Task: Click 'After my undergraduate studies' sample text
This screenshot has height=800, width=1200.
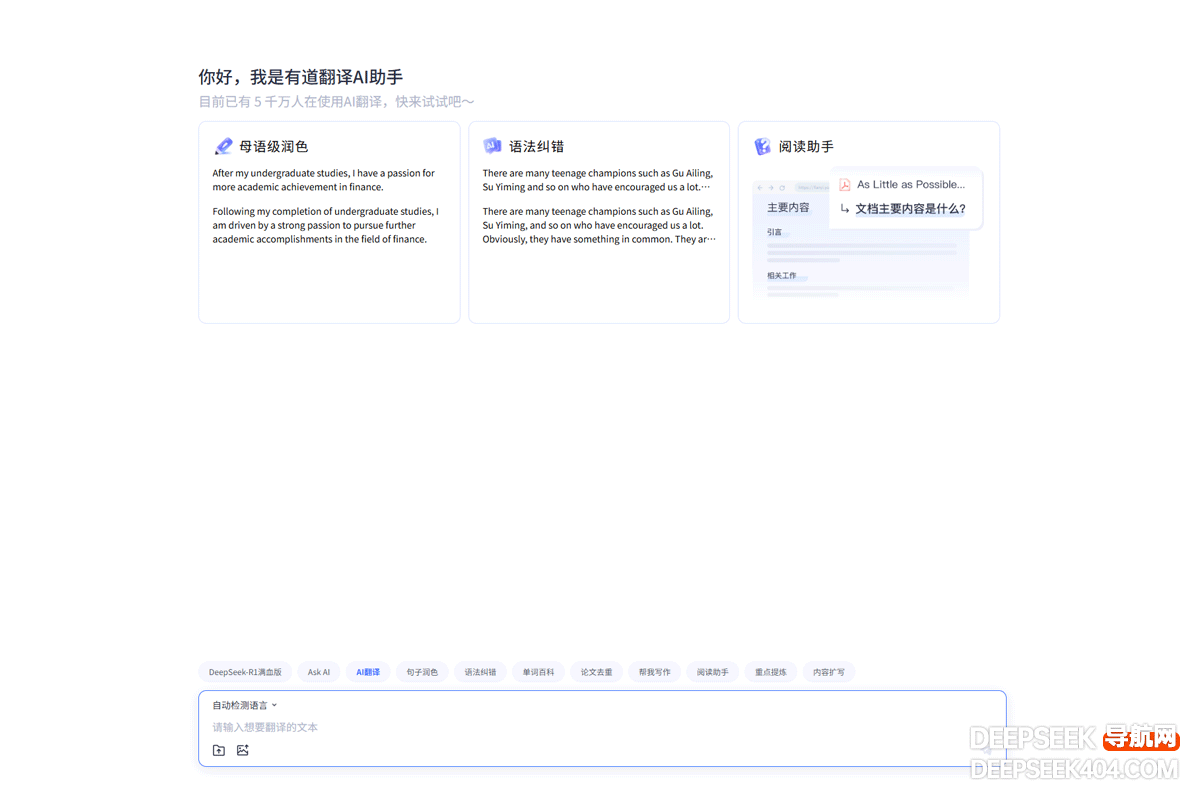Action: tap(324, 180)
